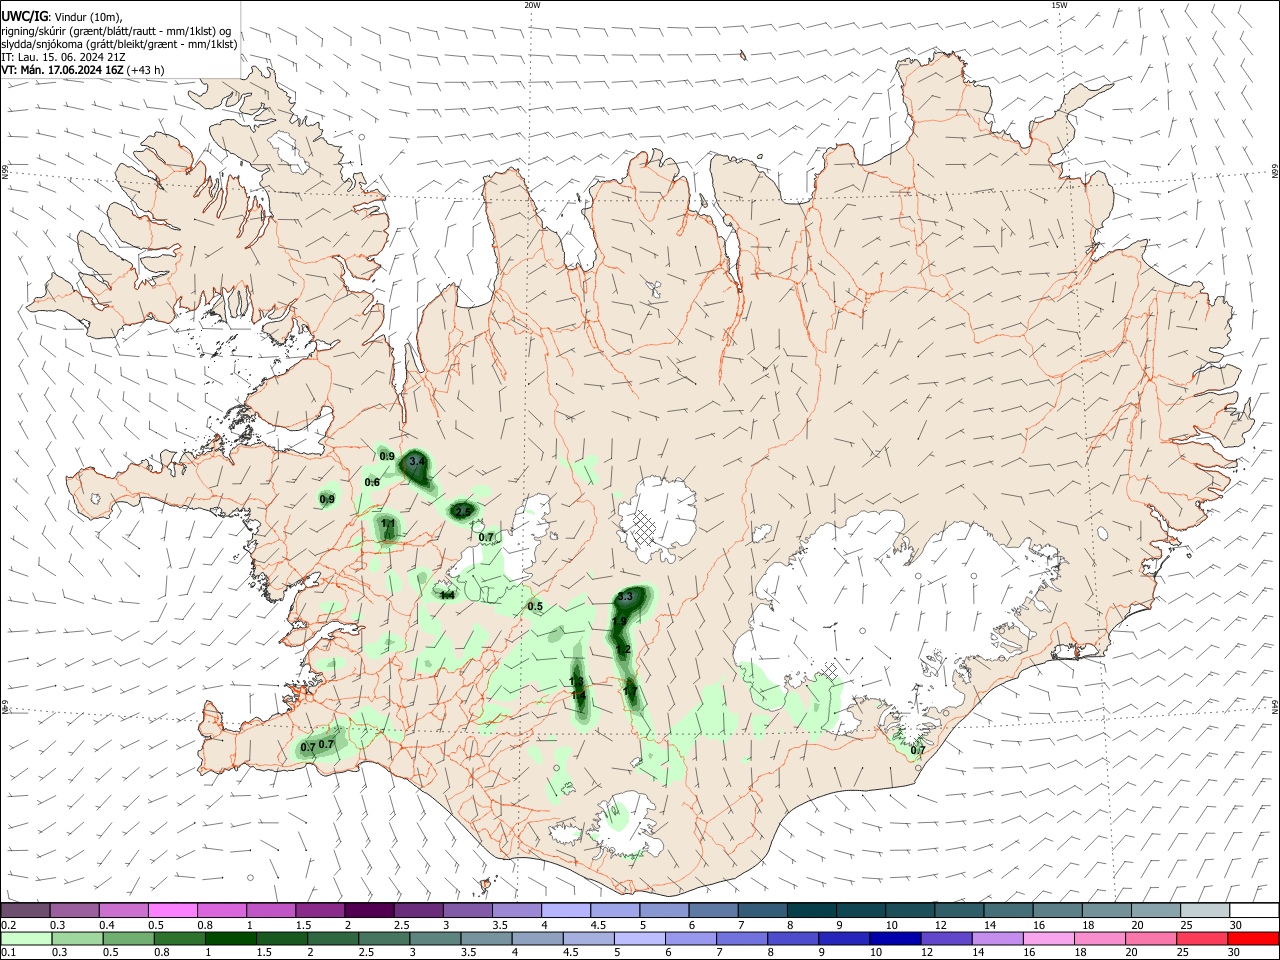Click the 1.3 precipitation value label

coord(576,682)
